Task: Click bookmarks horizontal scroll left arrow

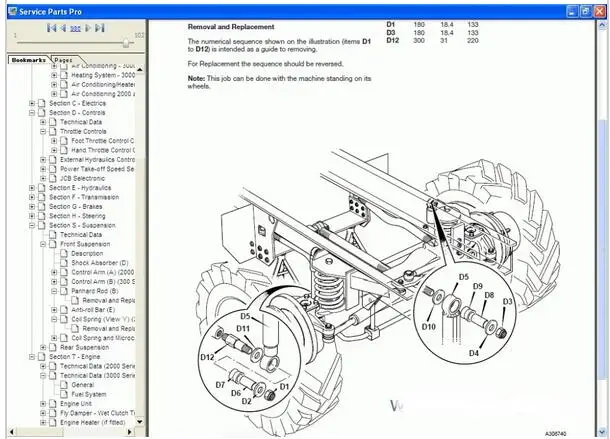Action: pos(12,432)
